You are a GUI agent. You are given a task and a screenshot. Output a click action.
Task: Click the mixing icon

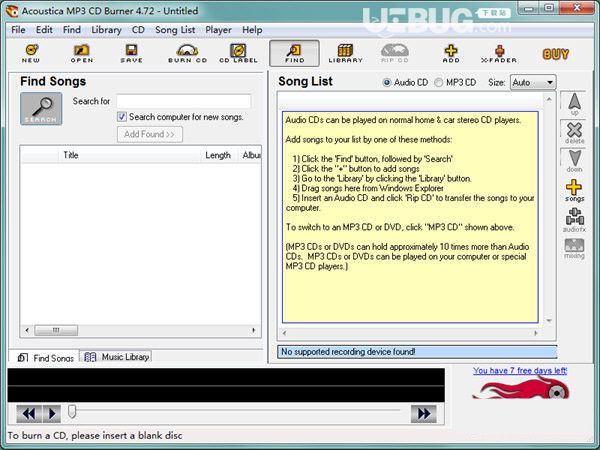(574, 248)
